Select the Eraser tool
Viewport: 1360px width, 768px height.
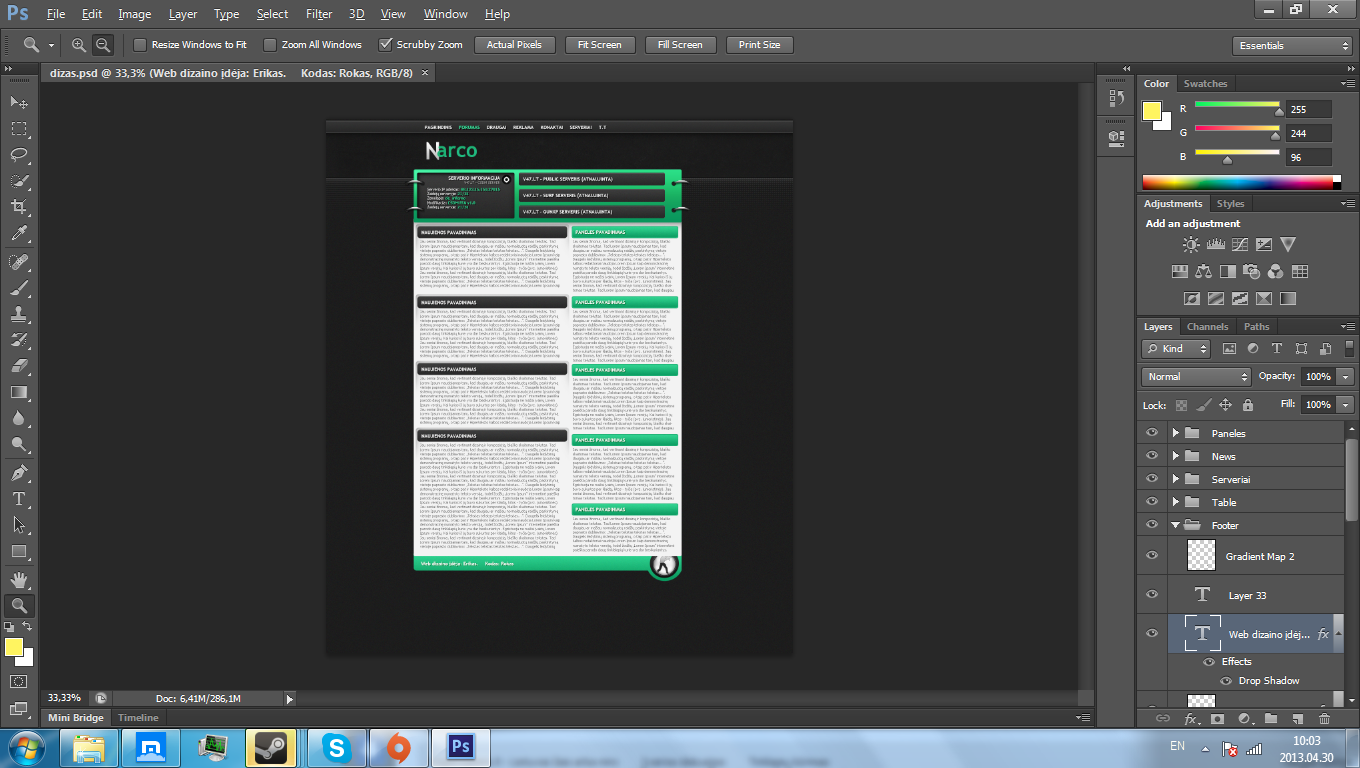click(19, 366)
